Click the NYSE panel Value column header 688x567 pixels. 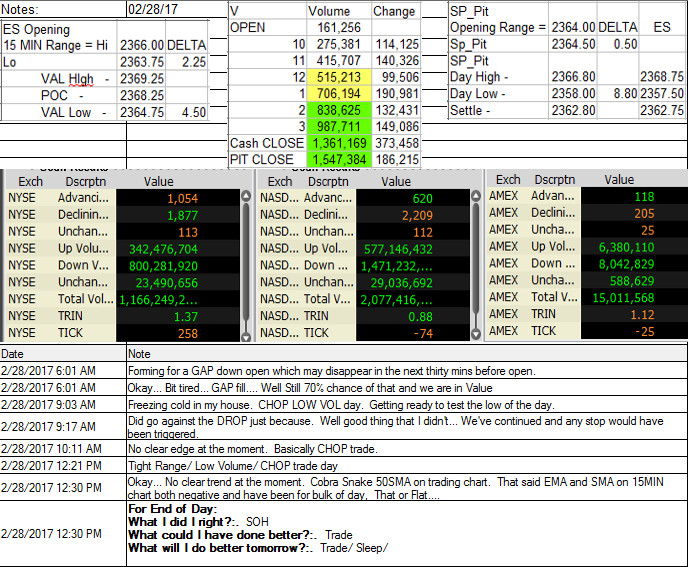coord(159,182)
